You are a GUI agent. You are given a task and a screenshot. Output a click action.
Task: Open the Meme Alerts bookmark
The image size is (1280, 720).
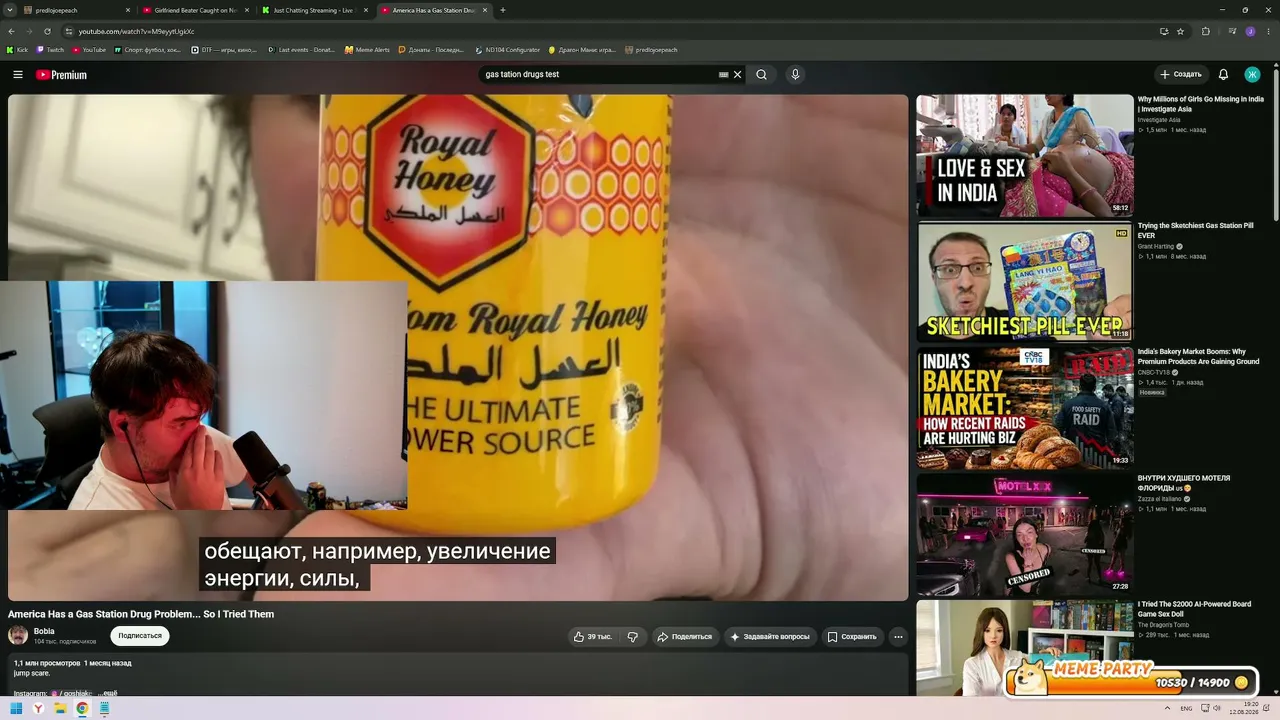coord(367,49)
